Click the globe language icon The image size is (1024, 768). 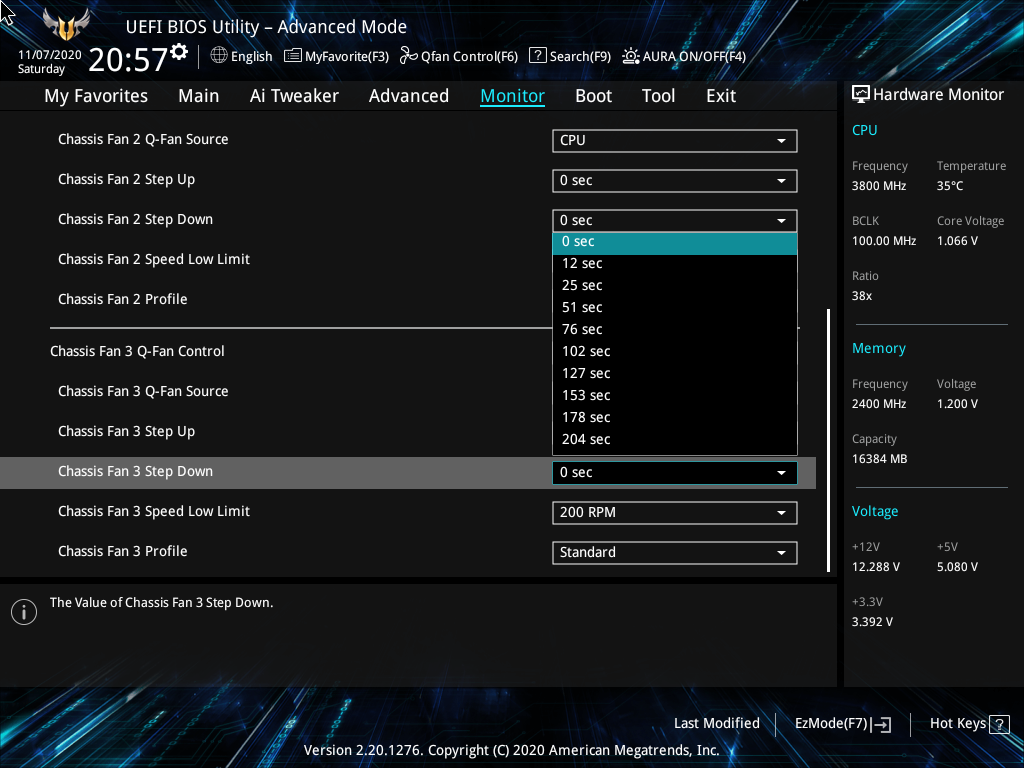point(219,56)
